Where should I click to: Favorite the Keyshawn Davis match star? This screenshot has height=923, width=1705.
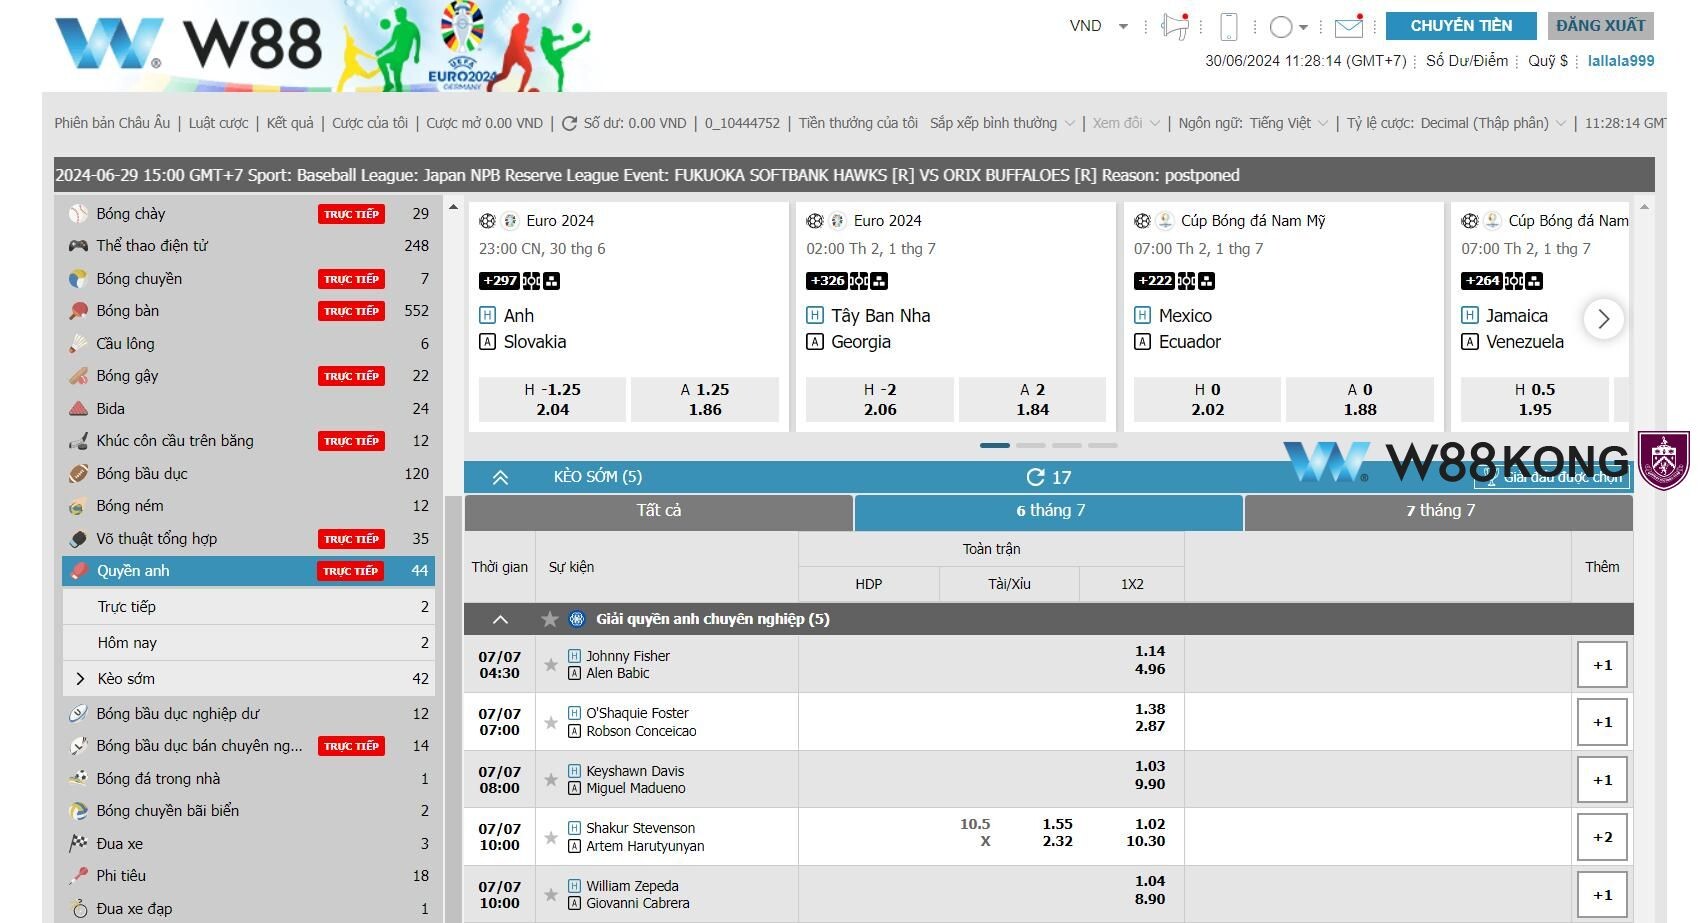pyautogui.click(x=550, y=779)
